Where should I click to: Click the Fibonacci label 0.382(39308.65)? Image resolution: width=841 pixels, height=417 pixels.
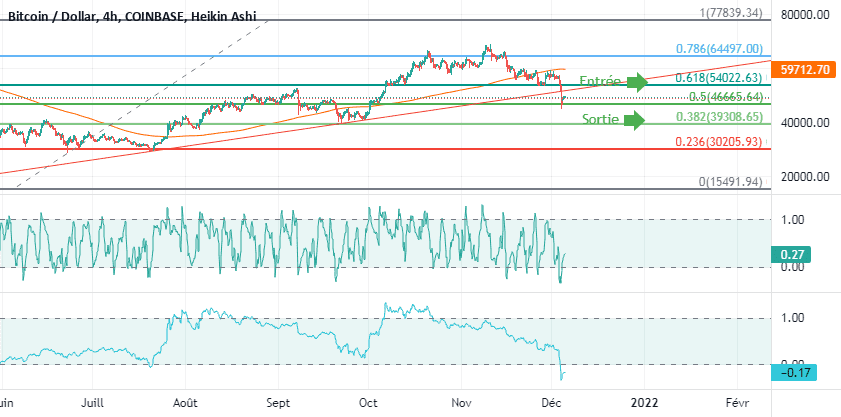click(x=719, y=116)
